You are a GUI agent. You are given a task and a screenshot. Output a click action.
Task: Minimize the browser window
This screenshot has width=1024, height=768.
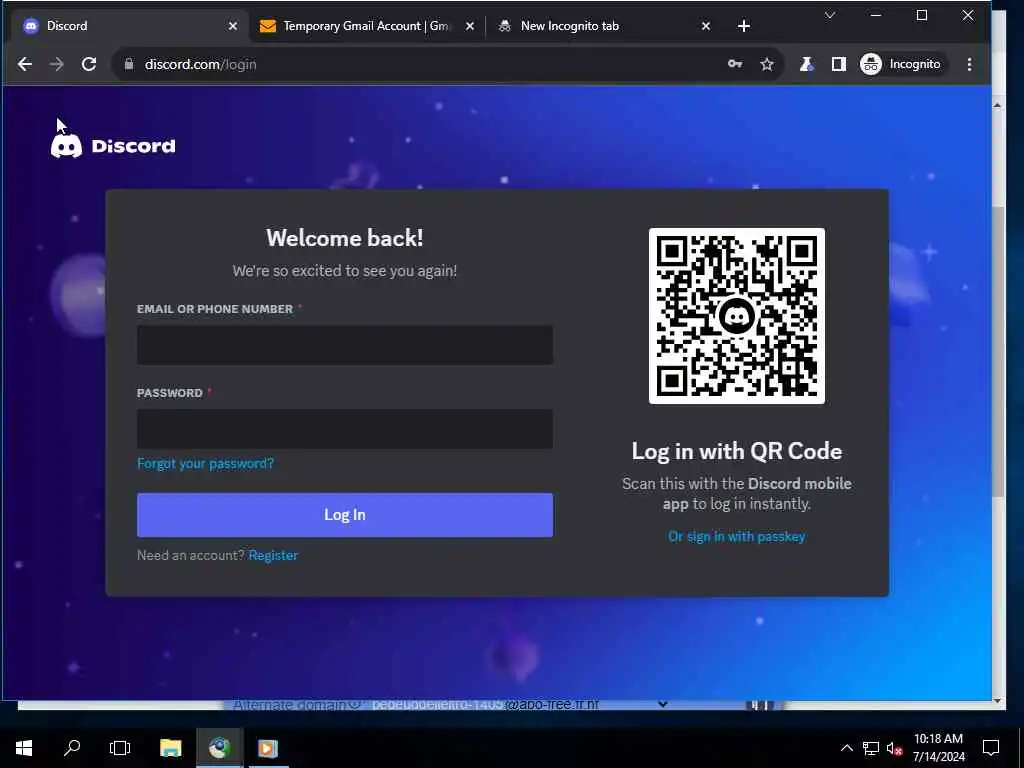[x=876, y=15]
